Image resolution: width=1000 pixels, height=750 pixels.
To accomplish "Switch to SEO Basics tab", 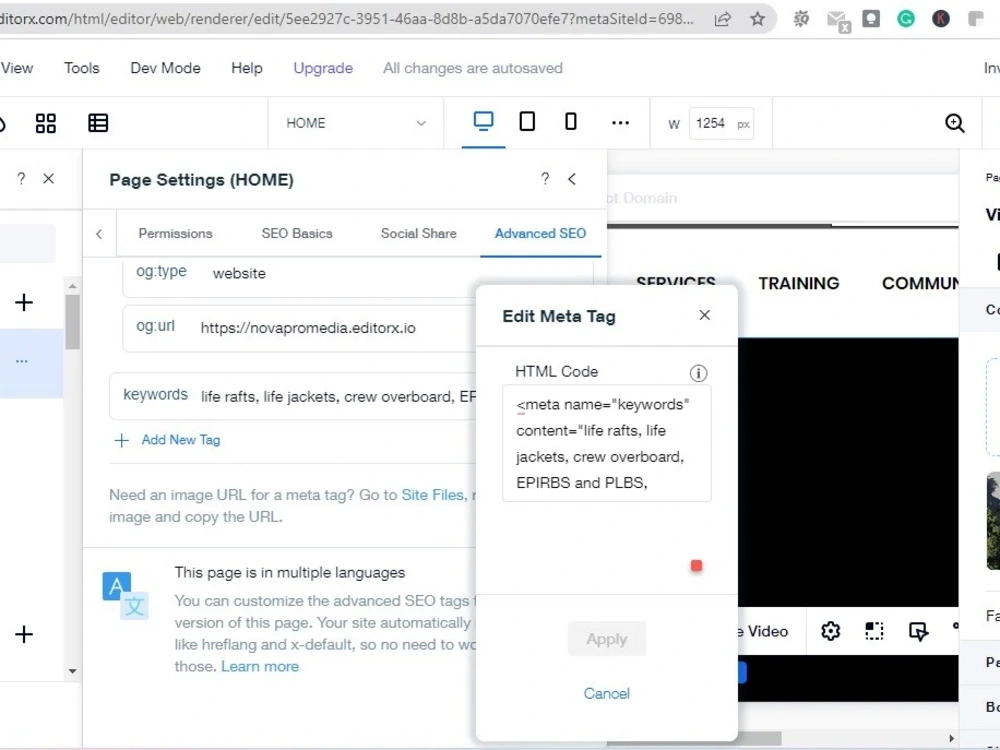I will [x=297, y=233].
